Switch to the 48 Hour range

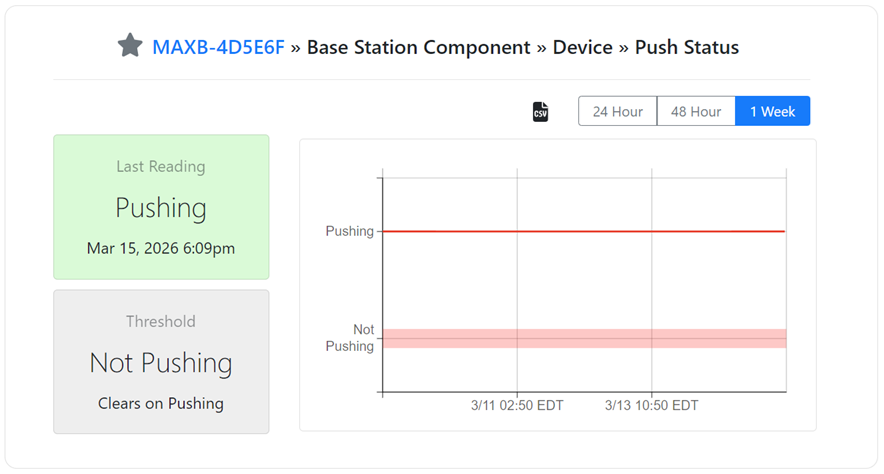[696, 112]
